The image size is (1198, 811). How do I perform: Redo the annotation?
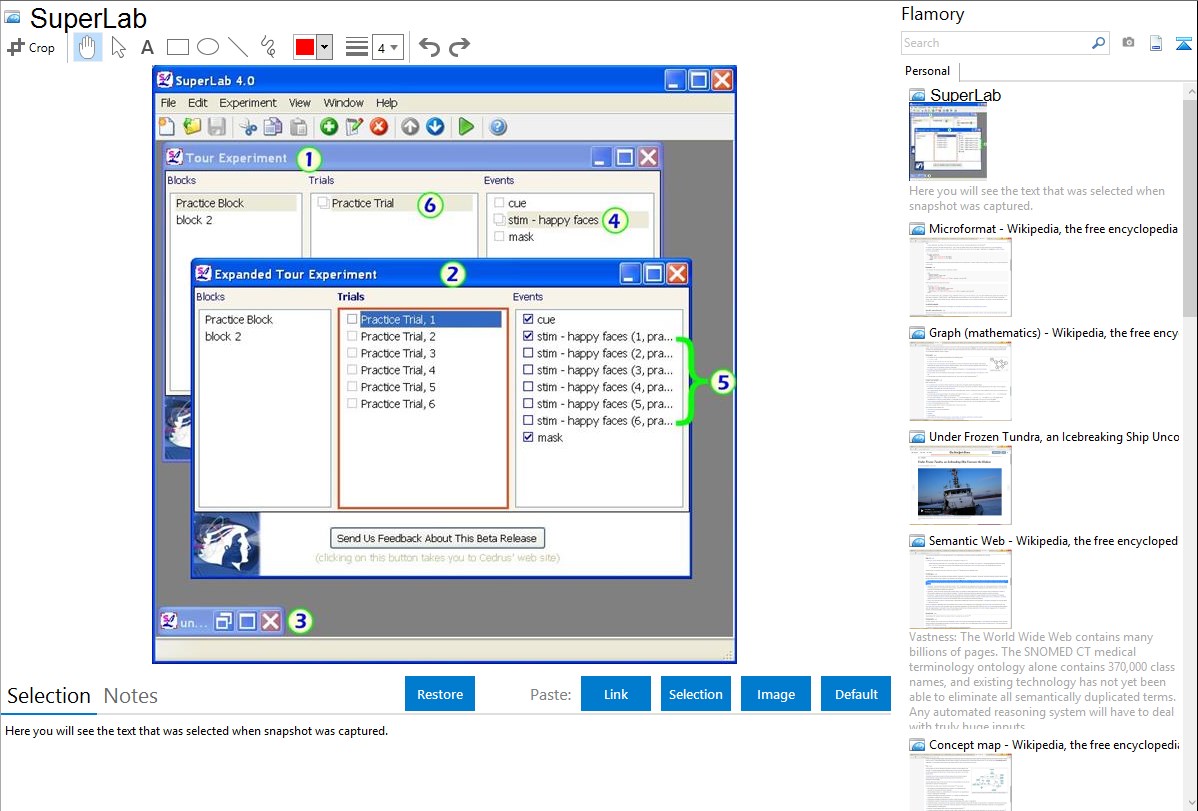click(459, 47)
